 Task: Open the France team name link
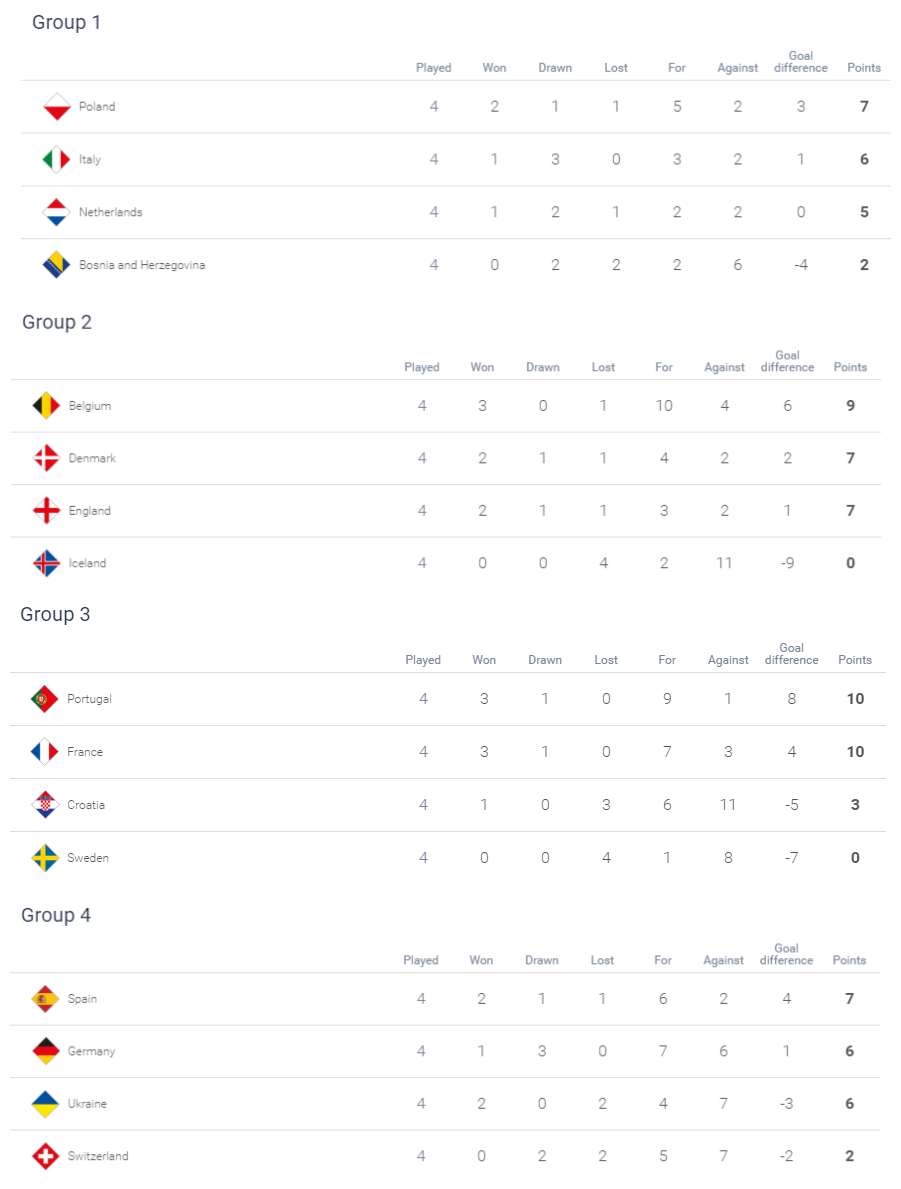(85, 752)
